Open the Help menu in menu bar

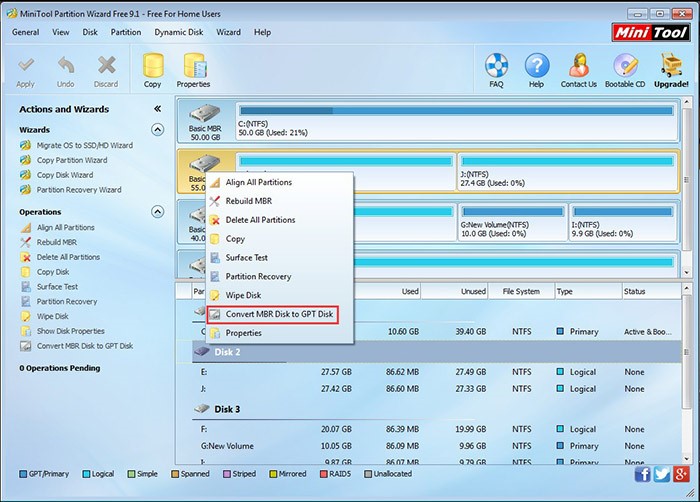[262, 32]
